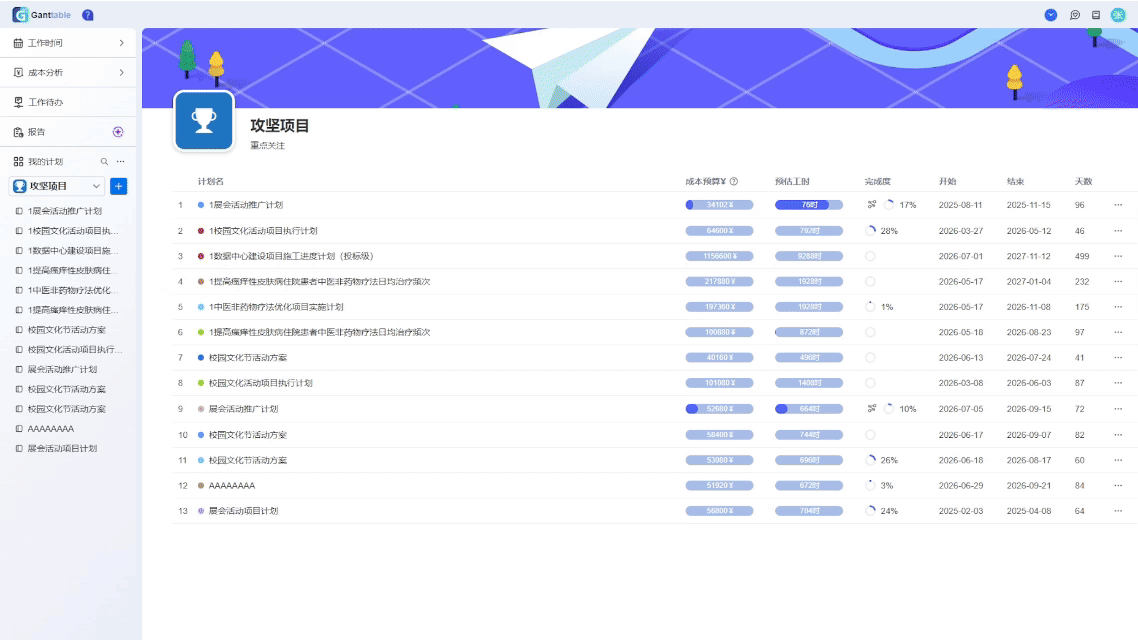Screen dimensions: 1138x640
Task: Open more options for row 11
Action: pyautogui.click(x=1118, y=460)
